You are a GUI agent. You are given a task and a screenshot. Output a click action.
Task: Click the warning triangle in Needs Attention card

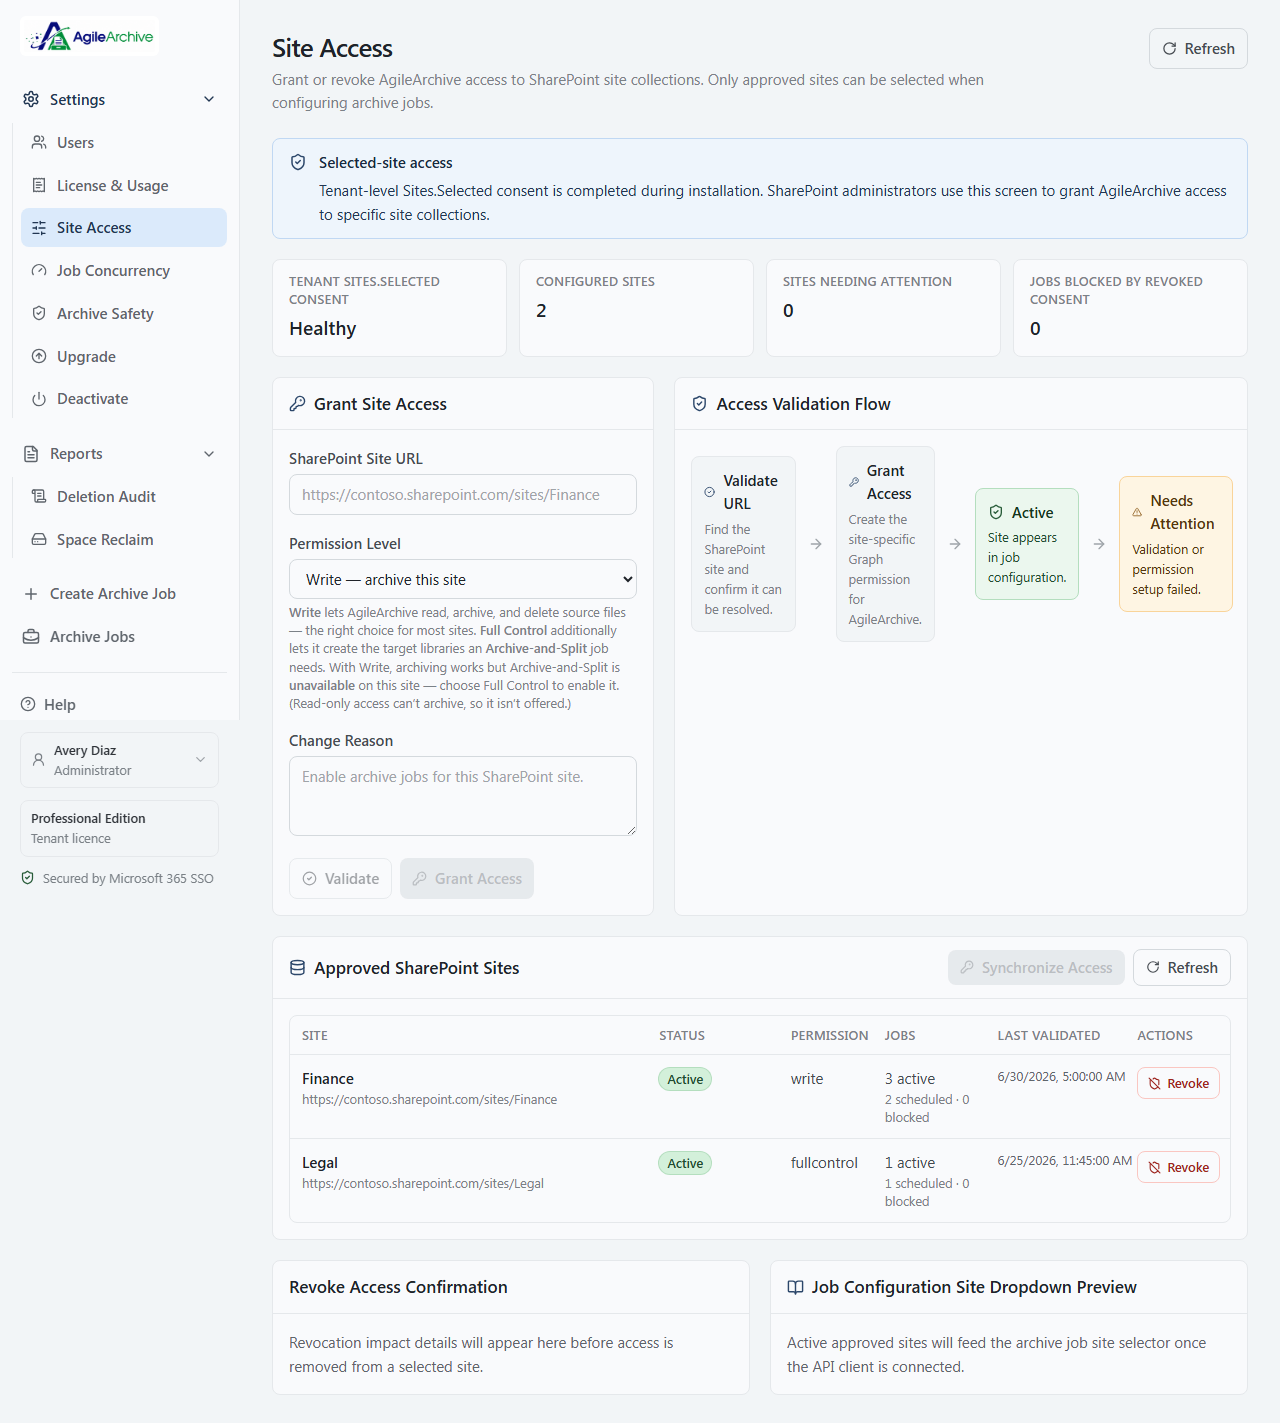coord(1137,512)
